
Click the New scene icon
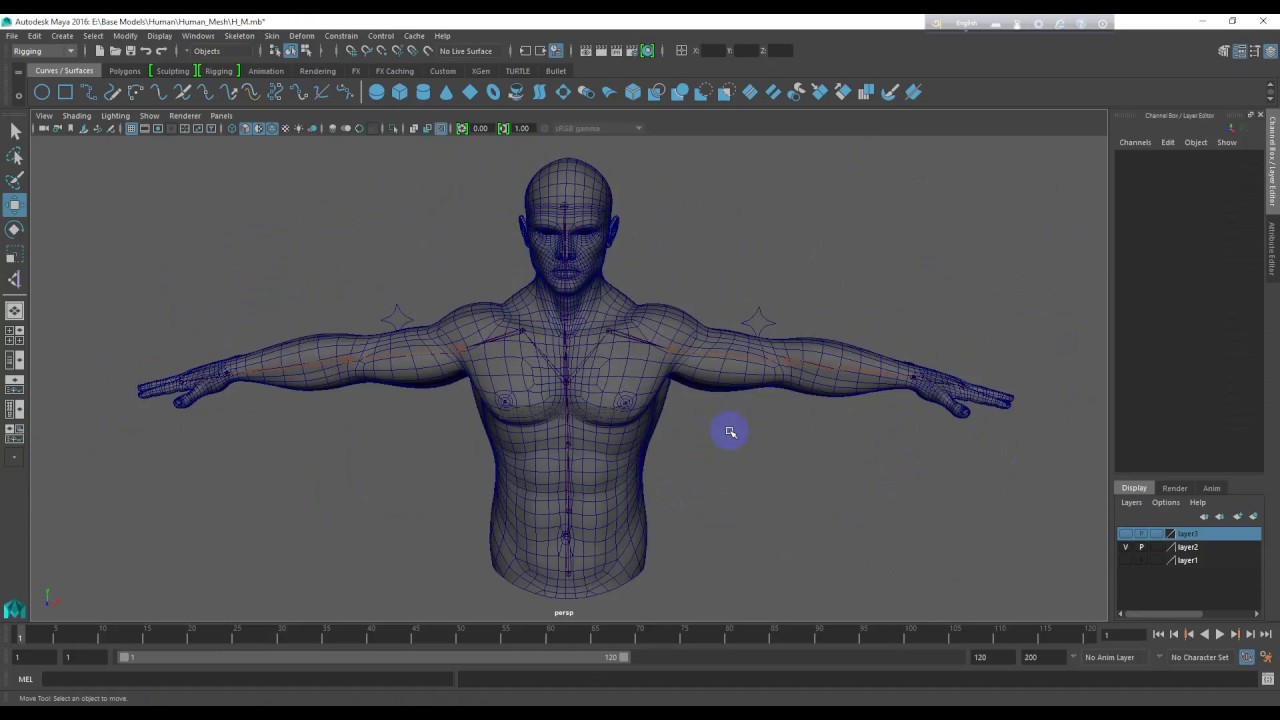tap(100, 51)
